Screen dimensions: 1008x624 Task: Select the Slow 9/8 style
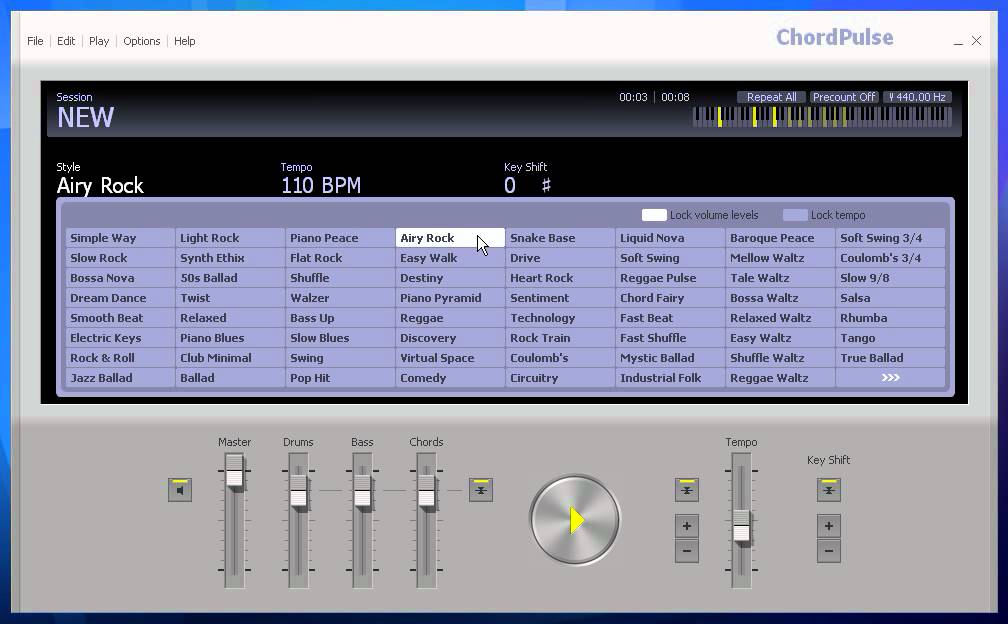890,278
